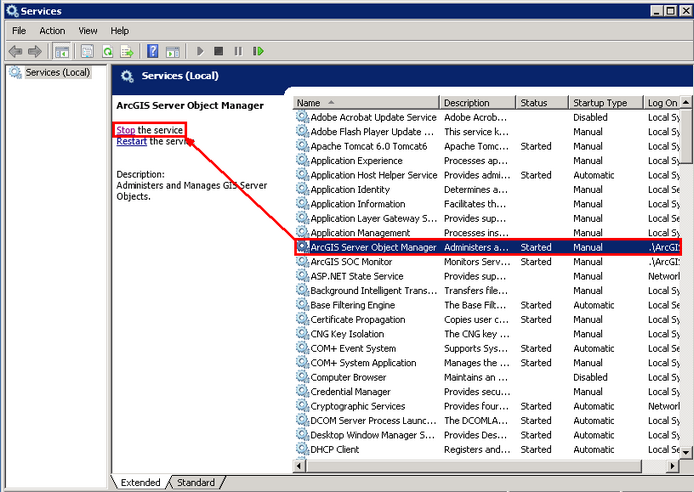Switch to the Standard tab
This screenshot has height=492, width=694.
click(x=196, y=482)
